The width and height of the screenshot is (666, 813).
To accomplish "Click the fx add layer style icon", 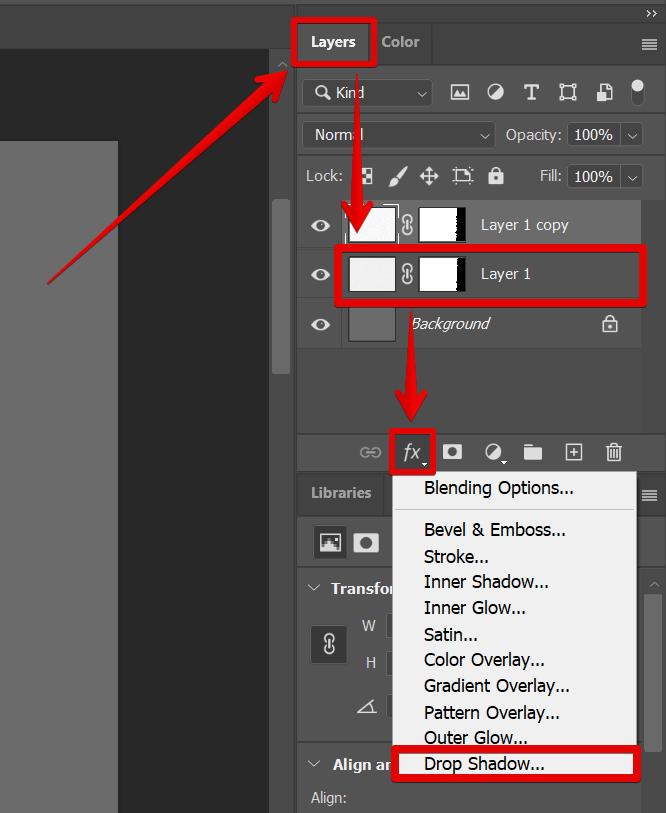I will click(412, 453).
